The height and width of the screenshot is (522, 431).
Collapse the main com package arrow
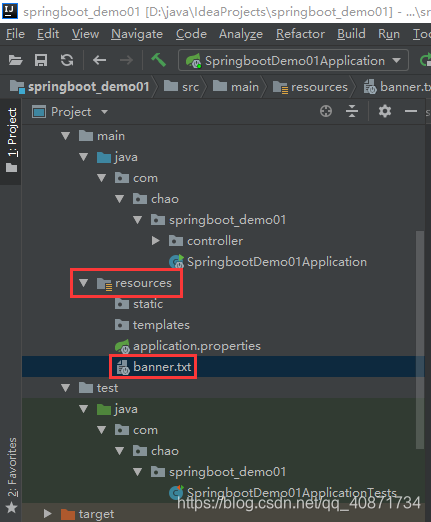click(x=102, y=178)
